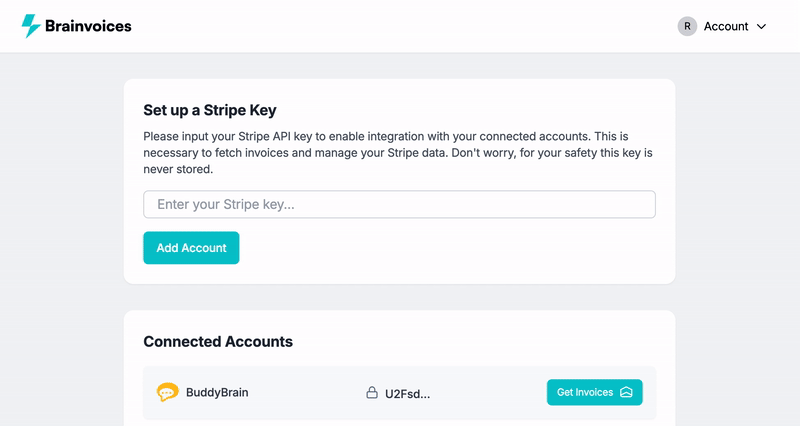Click the Brainvoices lightning bolt logo
The height and width of the screenshot is (426, 800).
pyautogui.click(x=31, y=26)
